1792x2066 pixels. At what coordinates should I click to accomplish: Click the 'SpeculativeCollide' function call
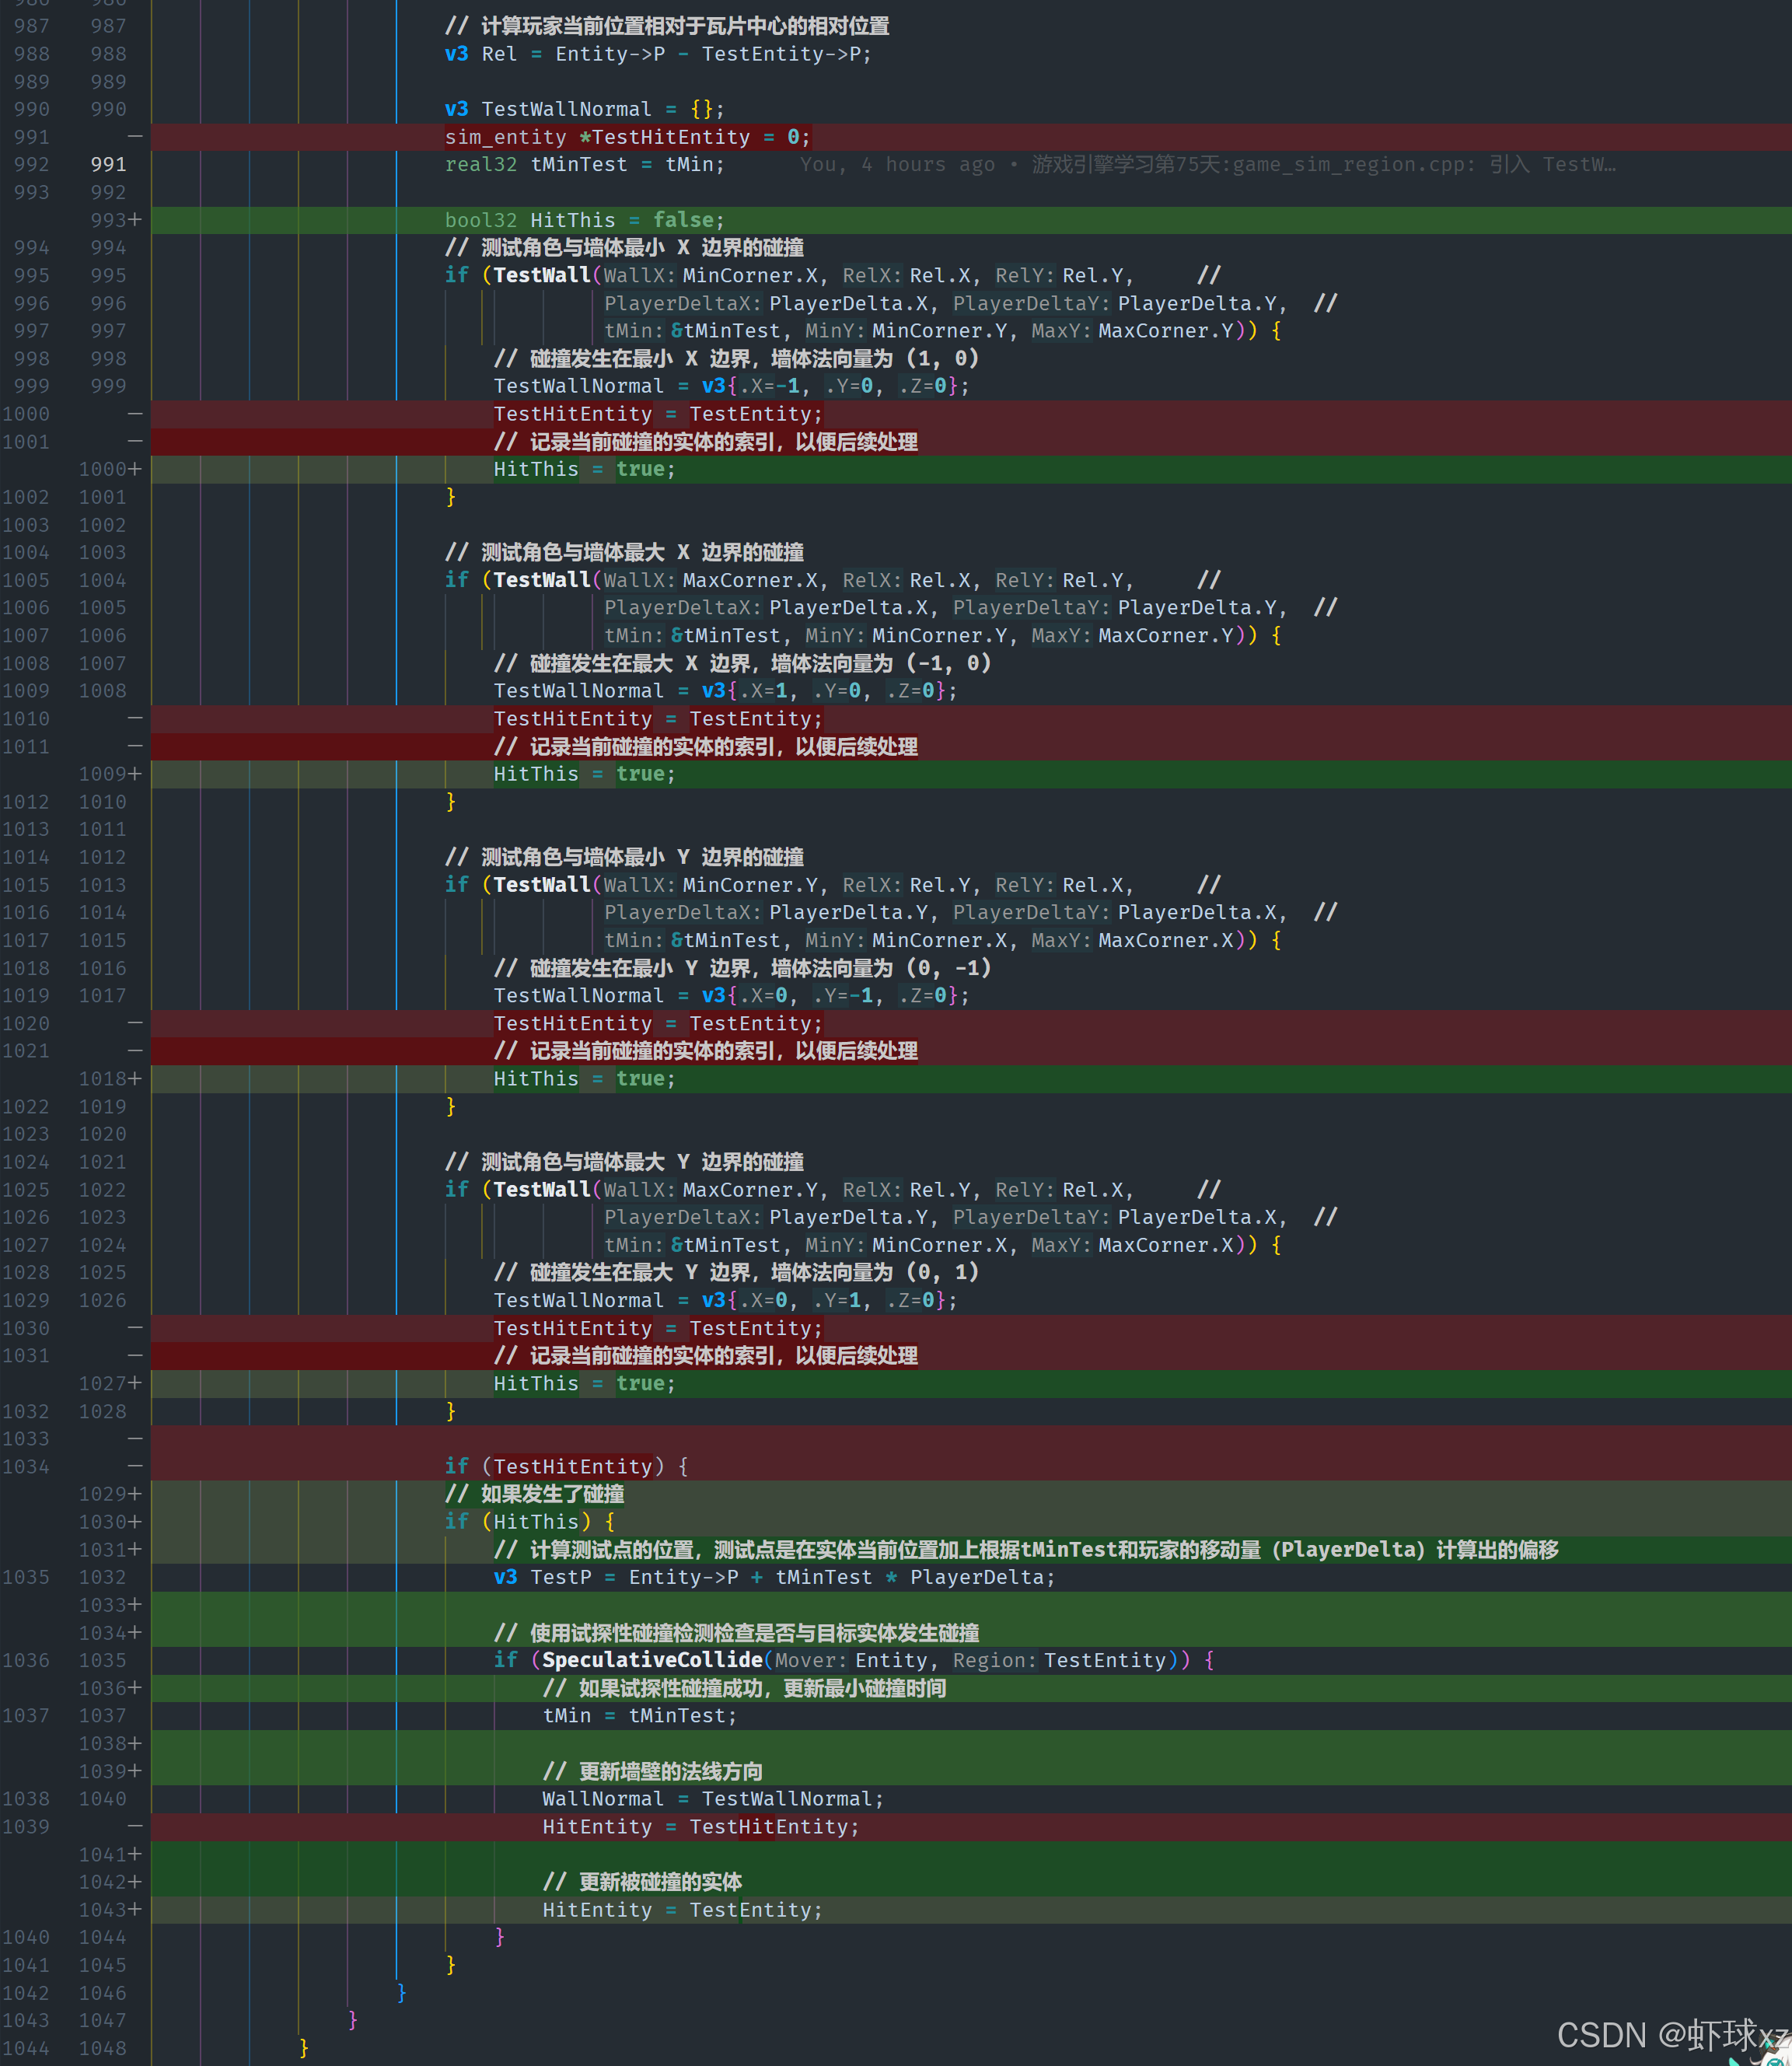coord(652,1660)
